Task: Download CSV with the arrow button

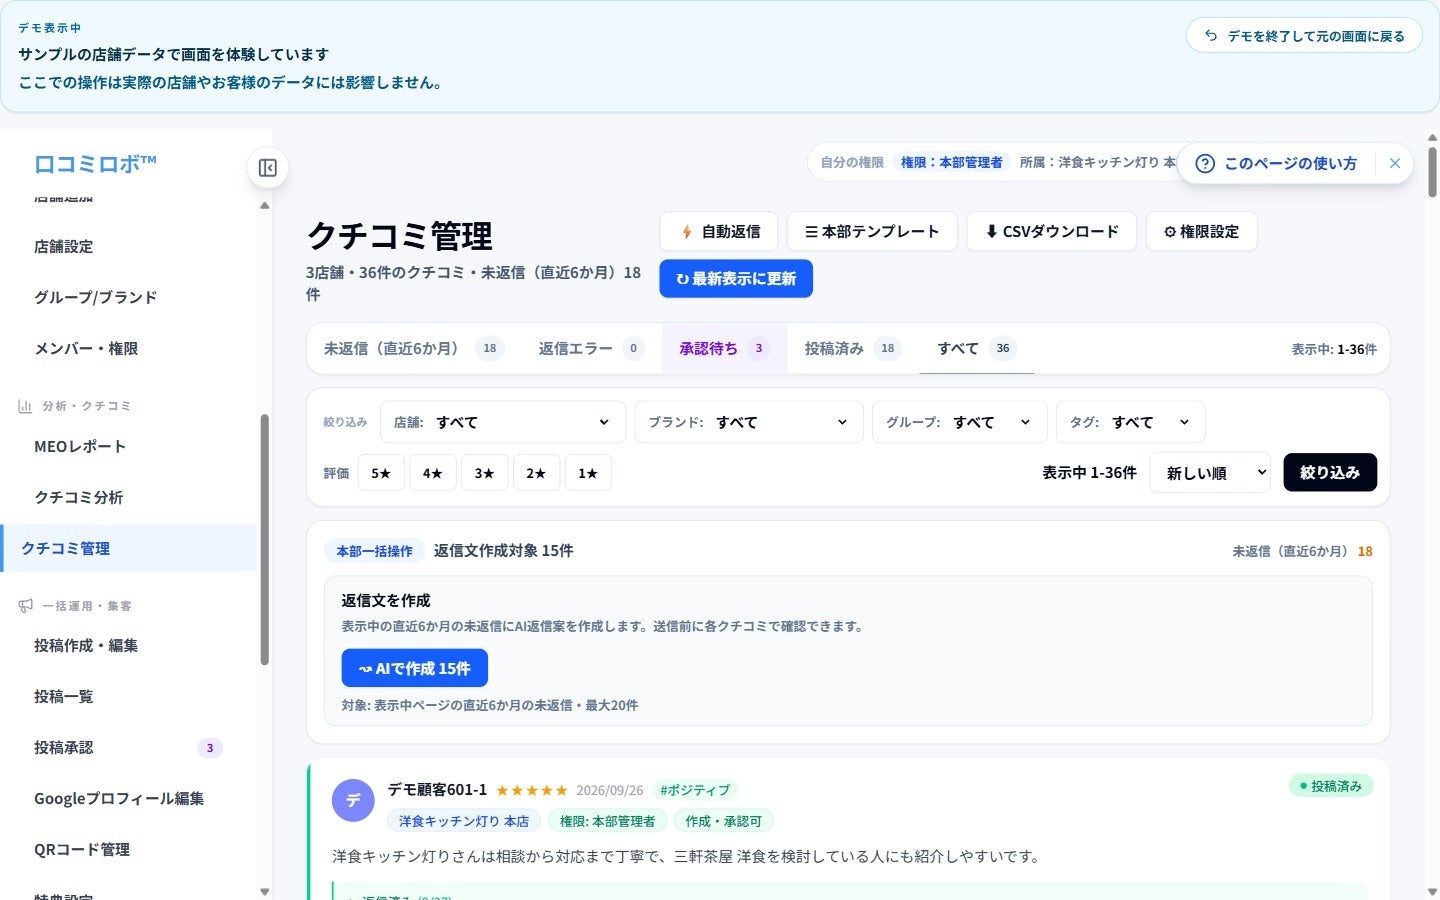Action: pyautogui.click(x=1052, y=231)
